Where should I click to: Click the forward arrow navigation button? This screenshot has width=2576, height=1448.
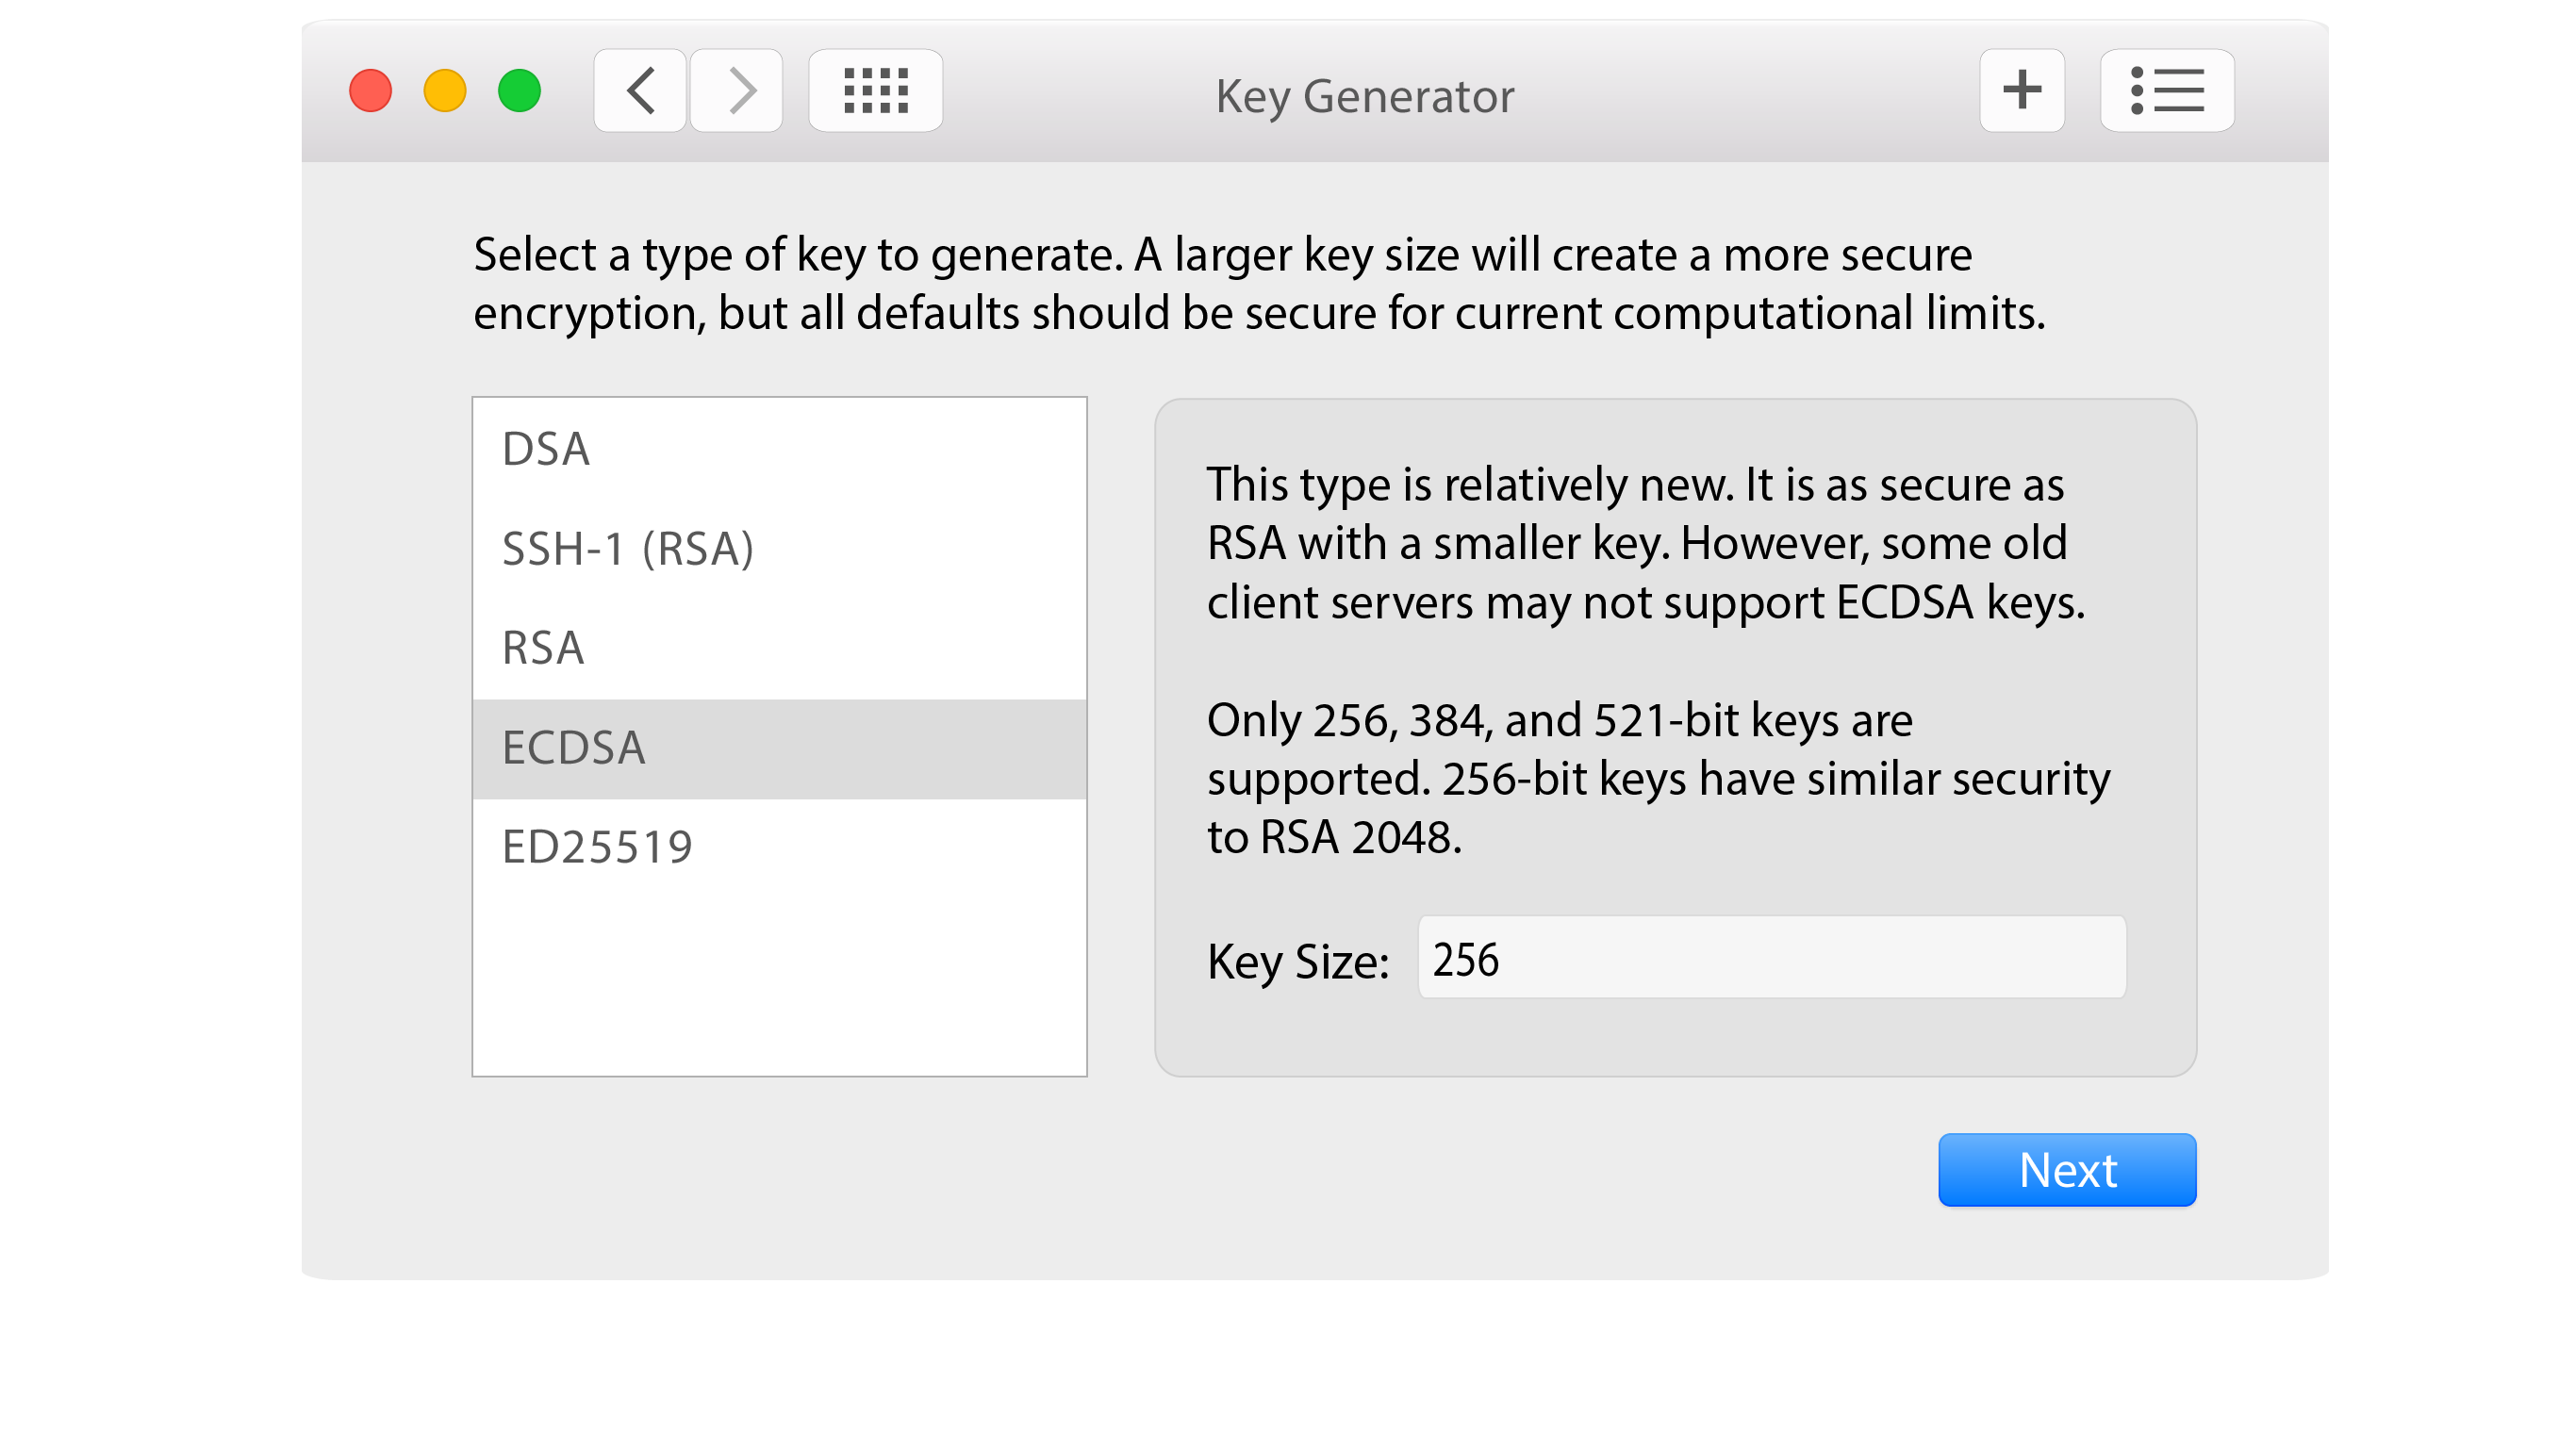click(737, 91)
